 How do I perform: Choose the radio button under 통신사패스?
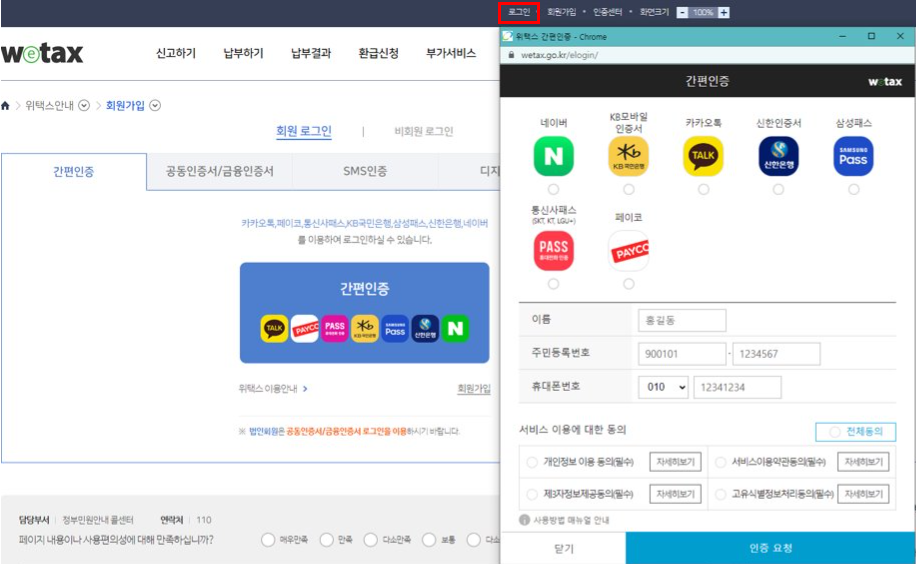tap(553, 284)
